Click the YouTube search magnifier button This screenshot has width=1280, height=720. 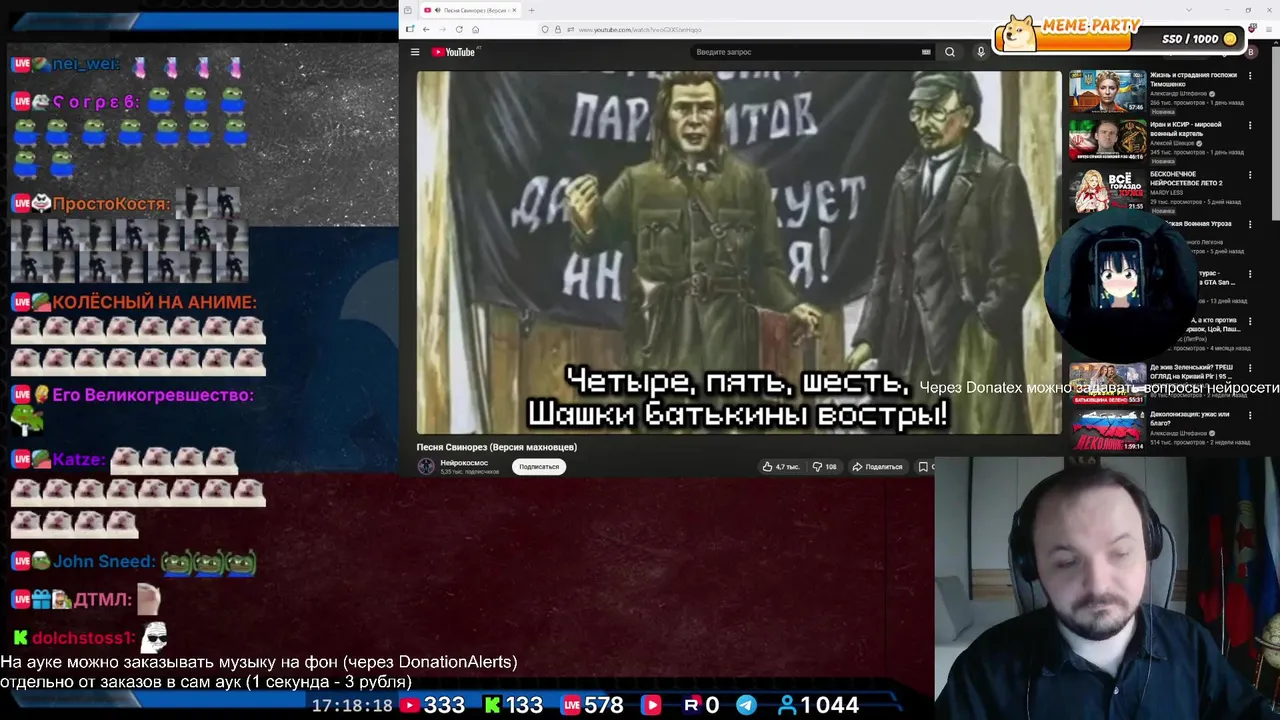pyautogui.click(x=950, y=52)
